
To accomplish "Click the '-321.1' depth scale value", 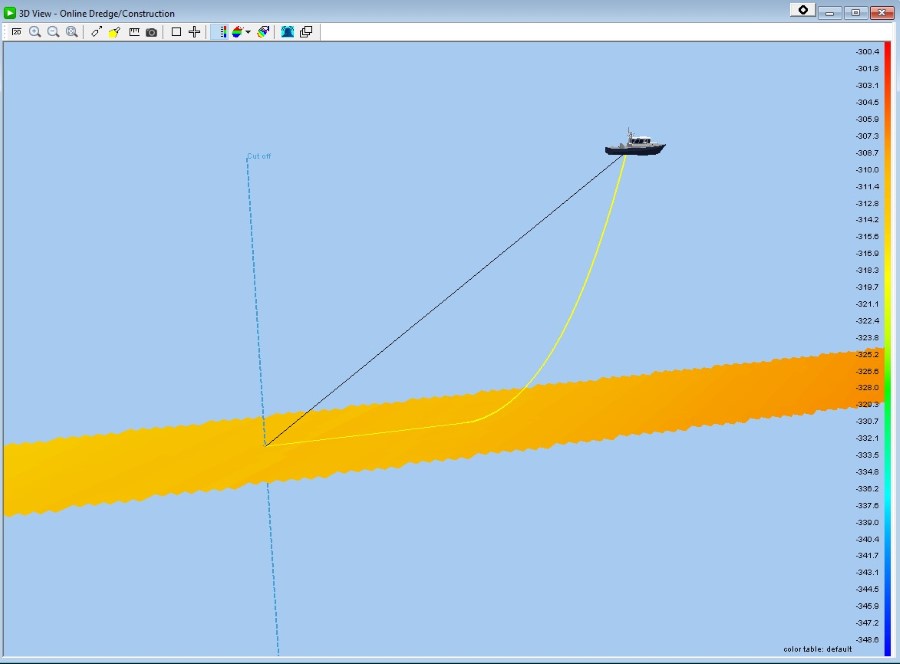I will pos(867,304).
